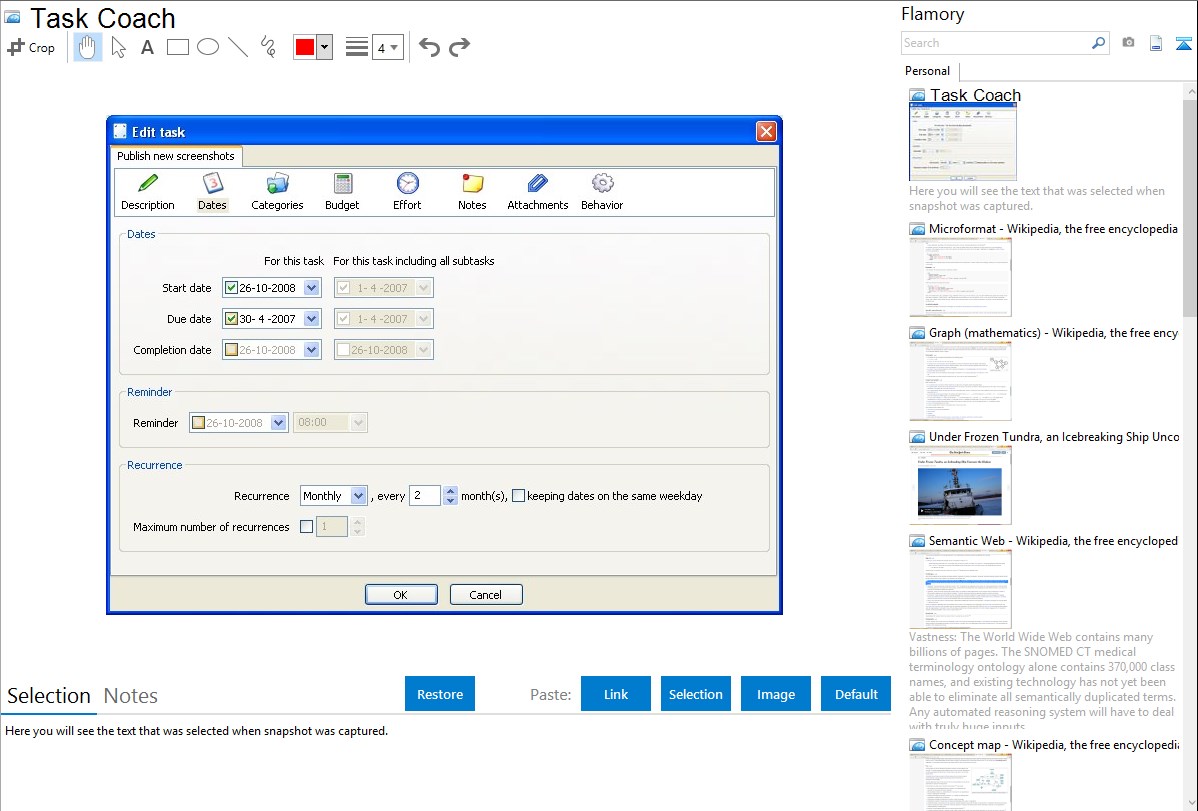Paste as Link
Viewport: 1198px width, 811px height.
pos(616,694)
